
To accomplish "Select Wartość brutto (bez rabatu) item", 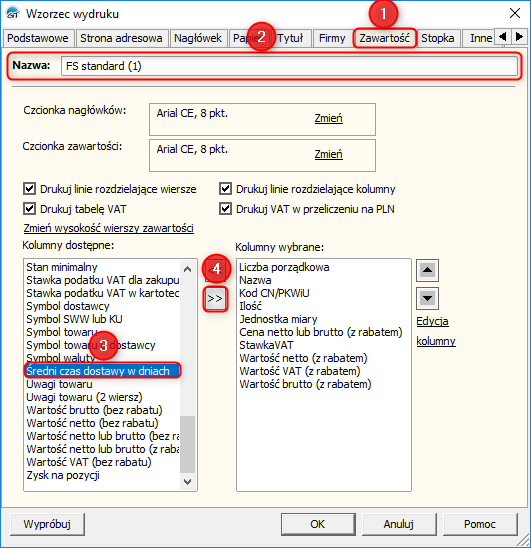I will 94,410.
